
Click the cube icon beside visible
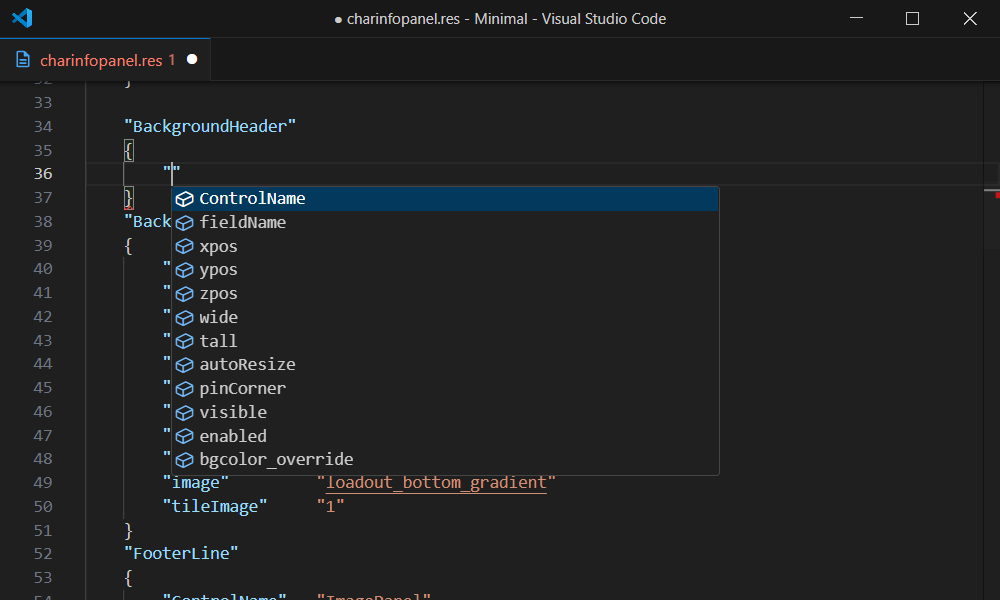(184, 413)
